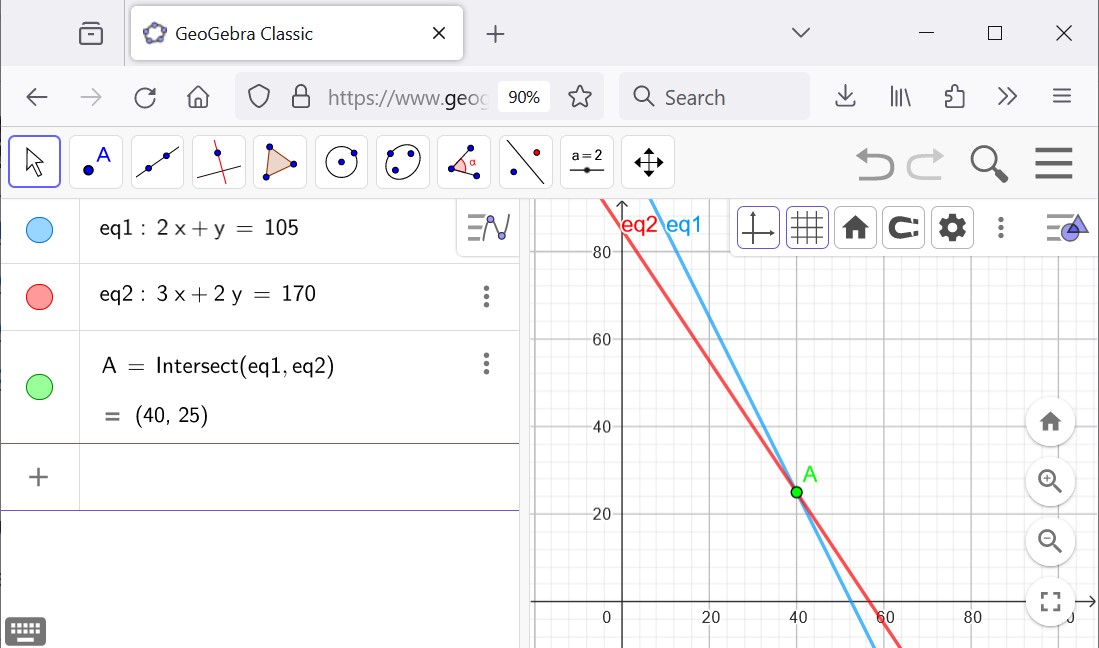This screenshot has width=1099, height=648.
Task: Toggle grid display in graphics style bar
Action: tap(807, 228)
